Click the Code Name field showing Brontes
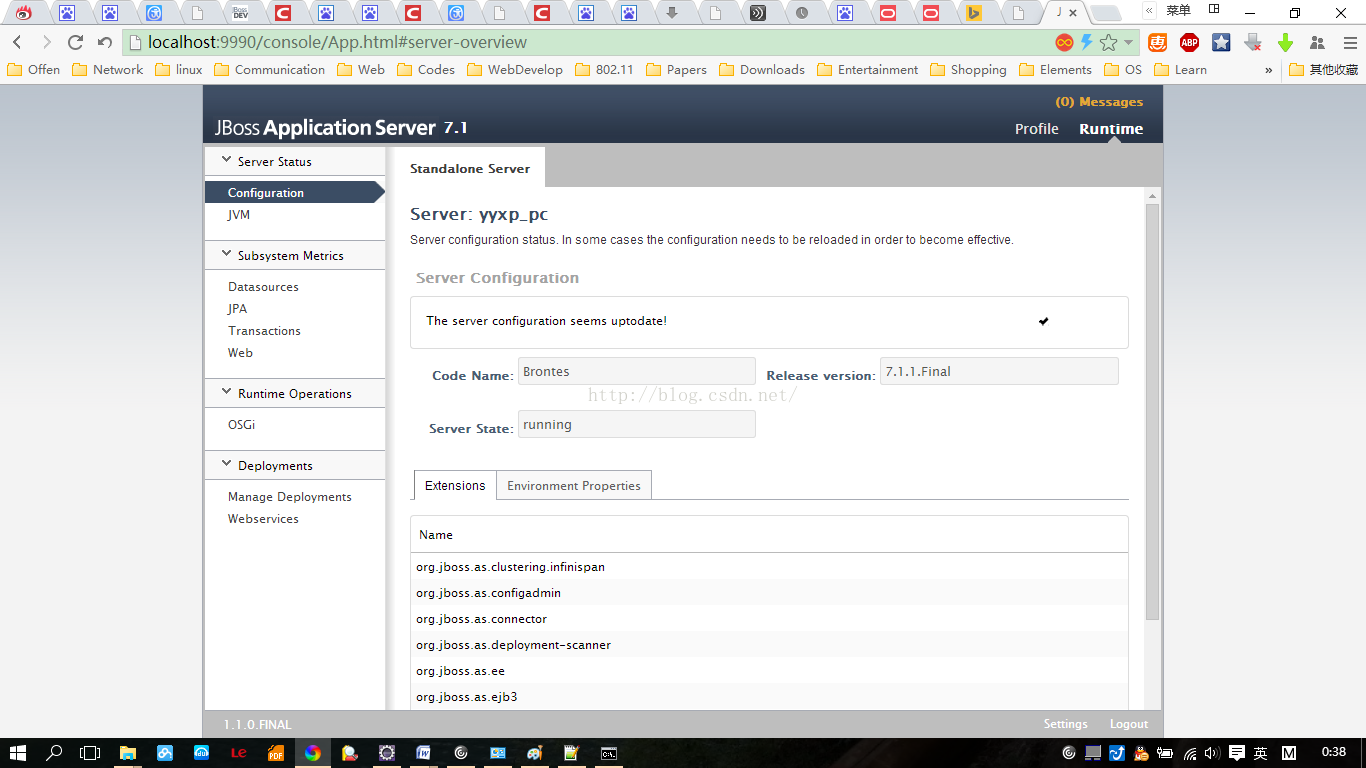Screen dimensions: 1366x768 point(637,371)
